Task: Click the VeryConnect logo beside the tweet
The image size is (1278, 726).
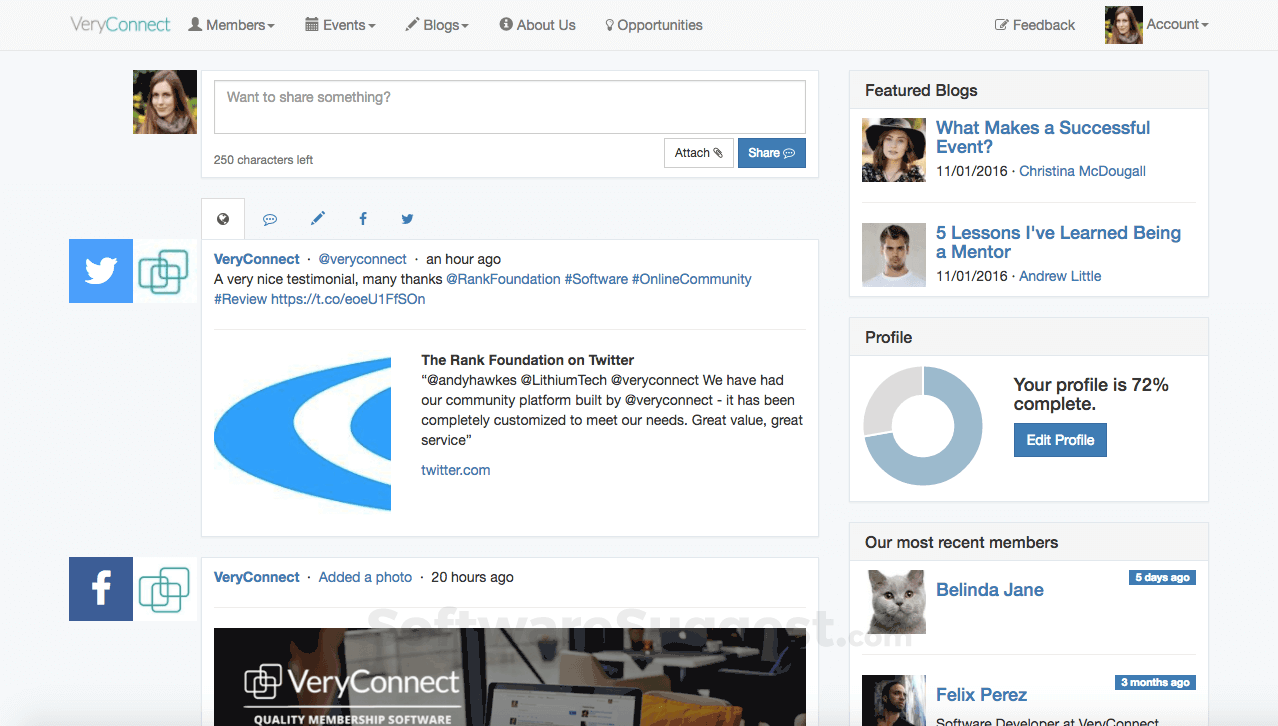Action: point(164,272)
